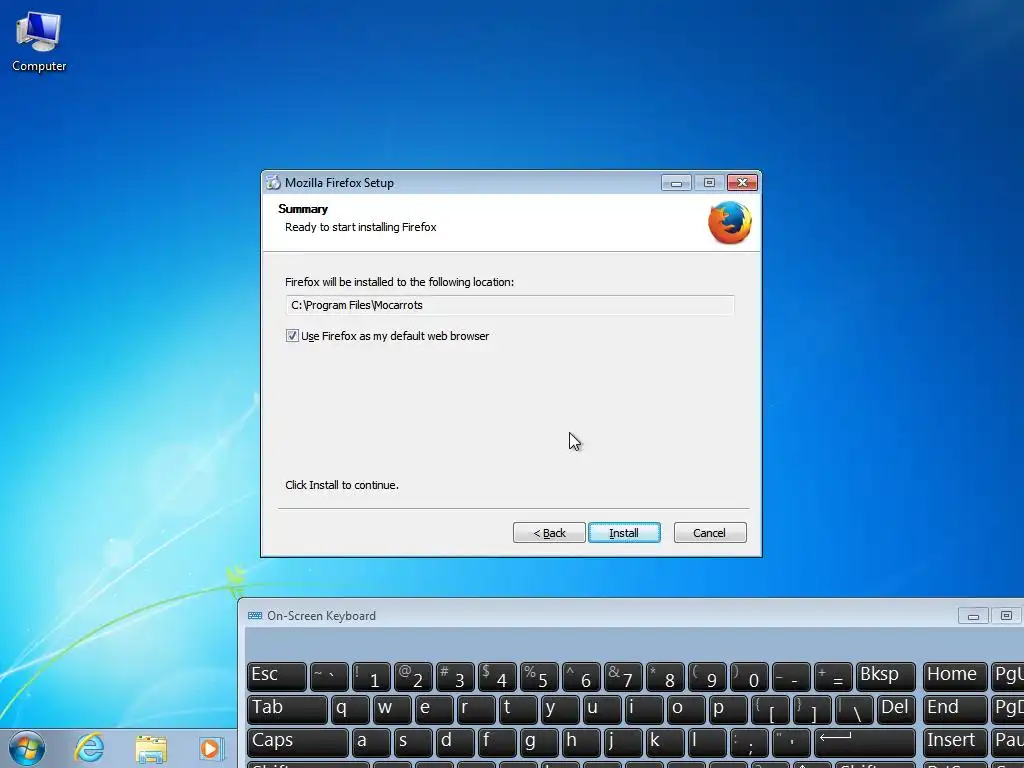Tap the 4 key on-screen
The image size is (1024, 768).
[x=497, y=677]
